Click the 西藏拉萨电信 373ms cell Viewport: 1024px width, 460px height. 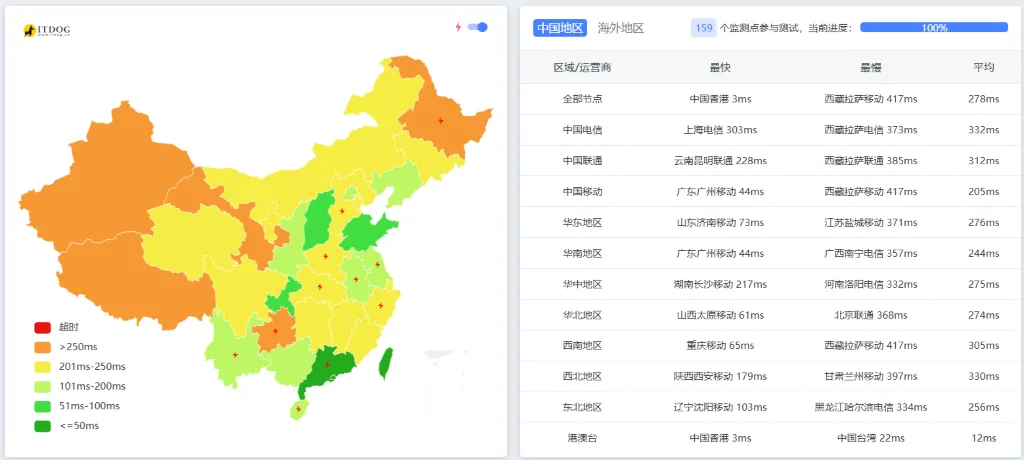tap(871, 130)
